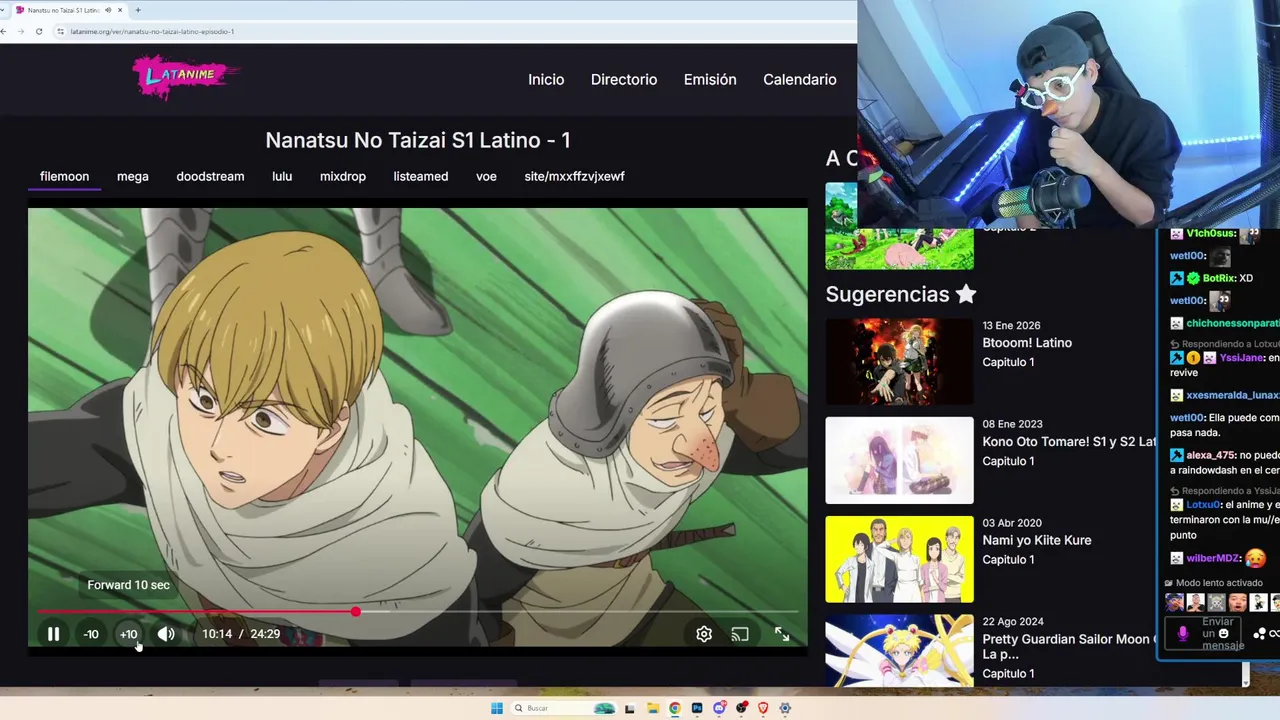Open OBS Studio from the taskbar
Screen dimensions: 1280x720
point(741,708)
